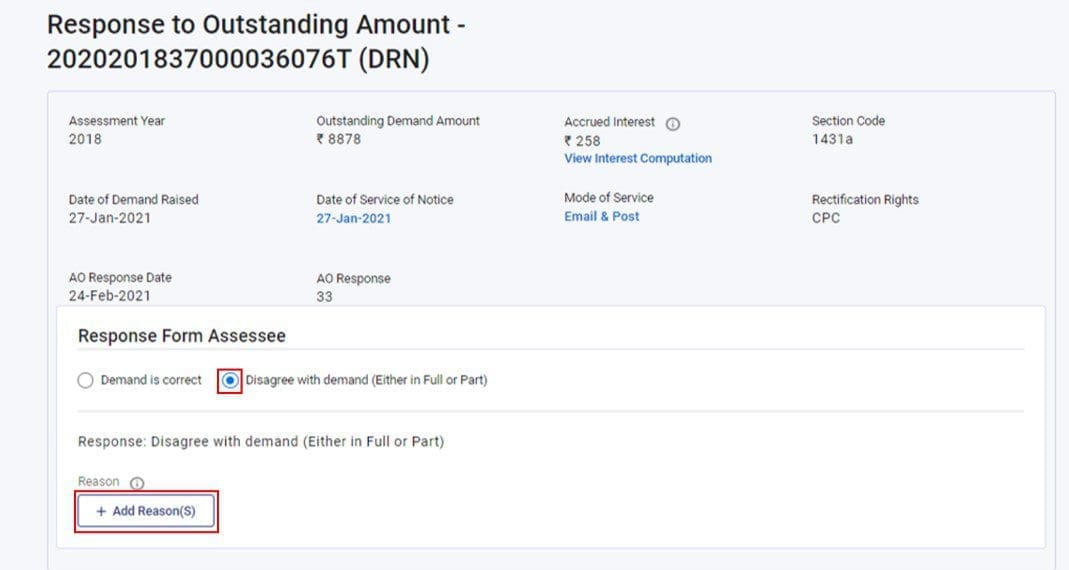The width and height of the screenshot is (1069, 570).
Task: Select 'Disagree with demand' radio option
Action: pyautogui.click(x=230, y=380)
